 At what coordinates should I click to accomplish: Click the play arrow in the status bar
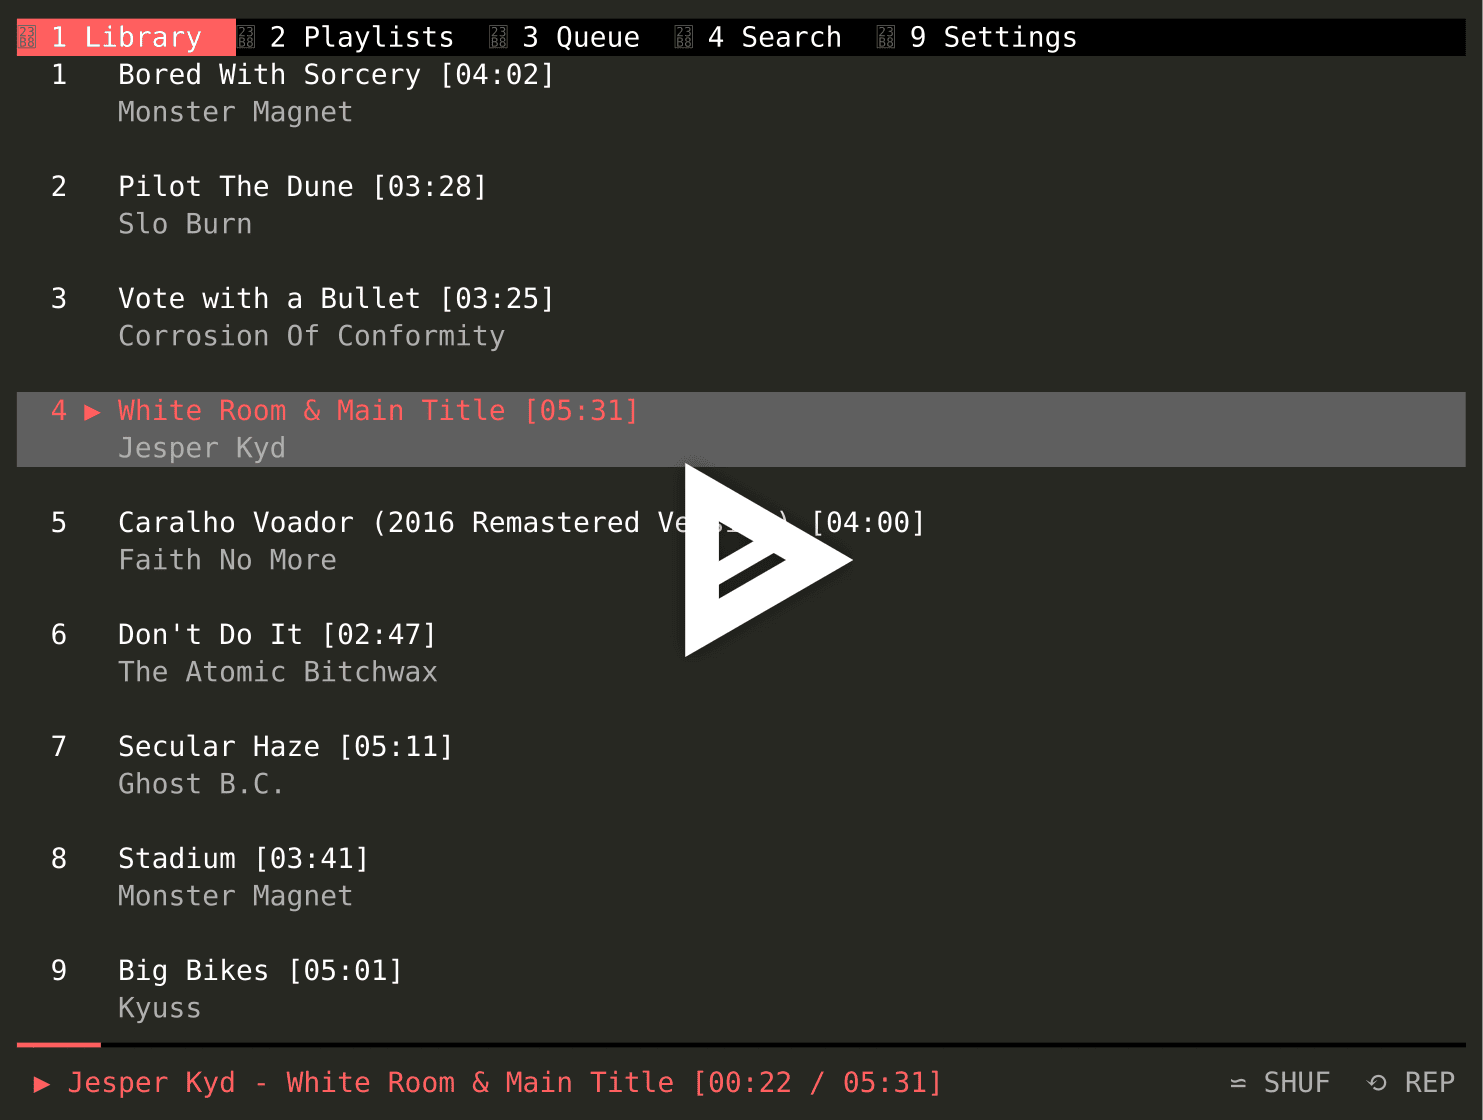click(41, 1083)
